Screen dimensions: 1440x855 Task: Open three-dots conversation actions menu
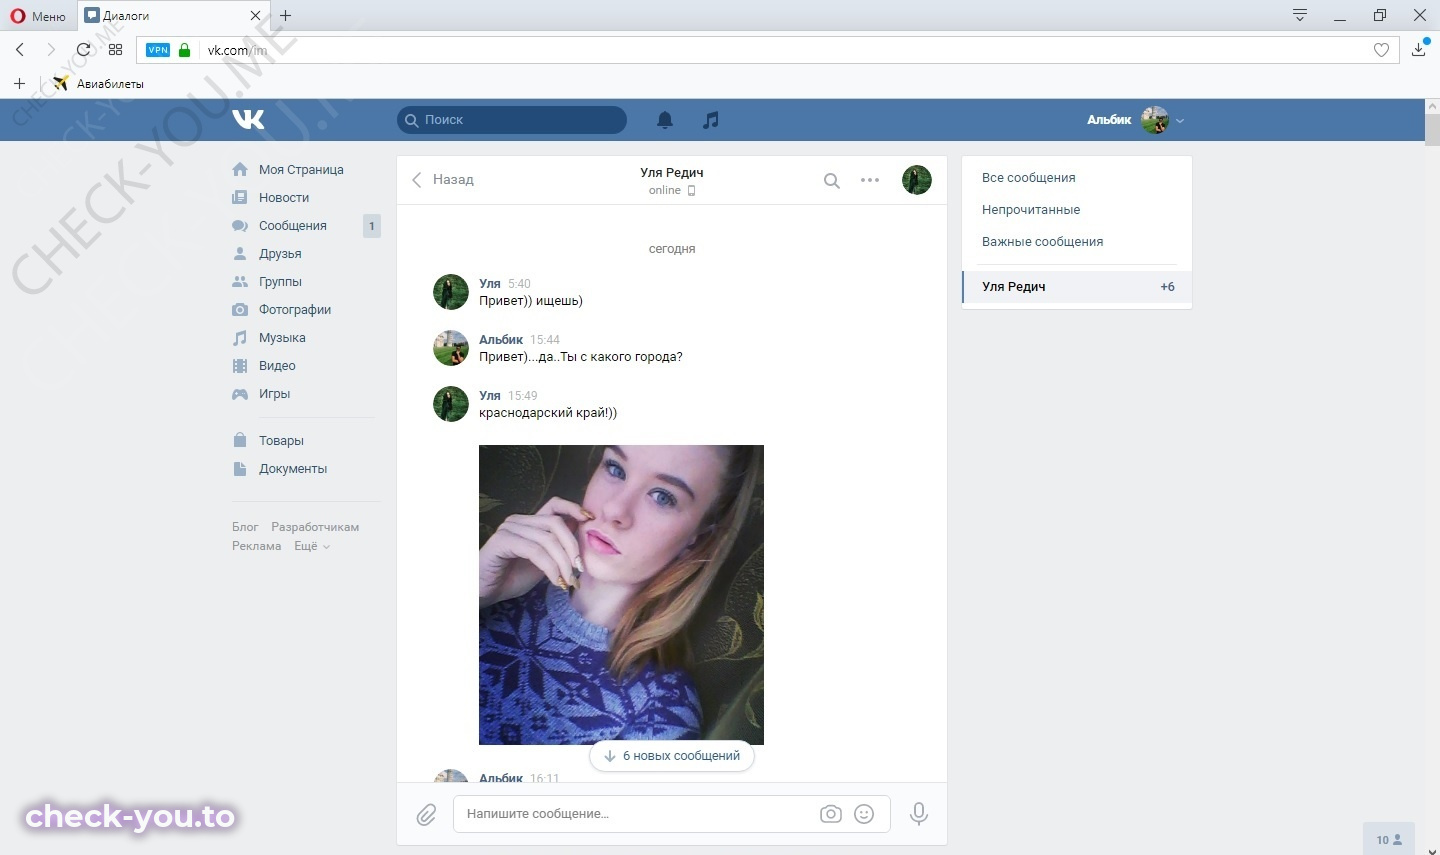point(870,181)
